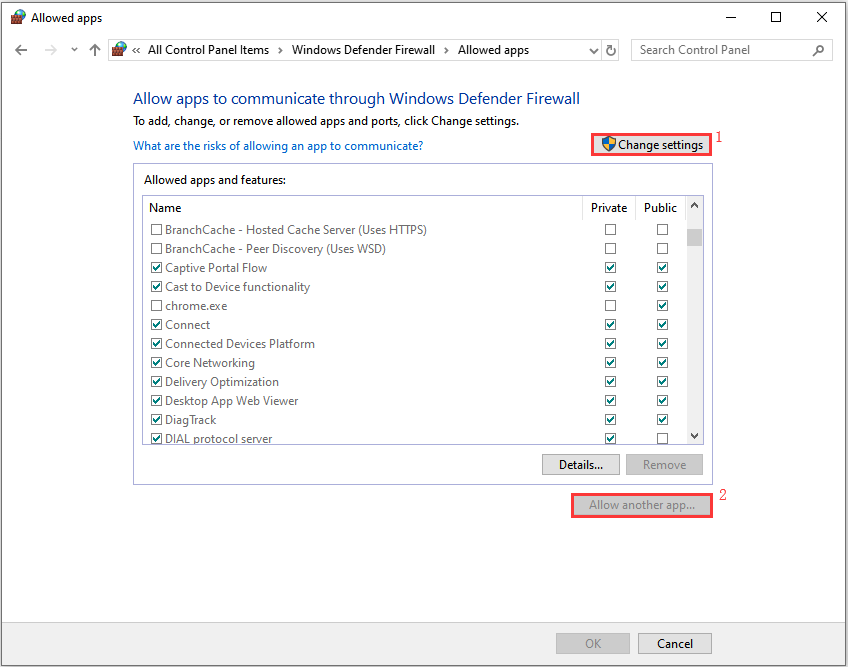Toggle BranchCache Hosted Cache Server checkbox

[156, 230]
